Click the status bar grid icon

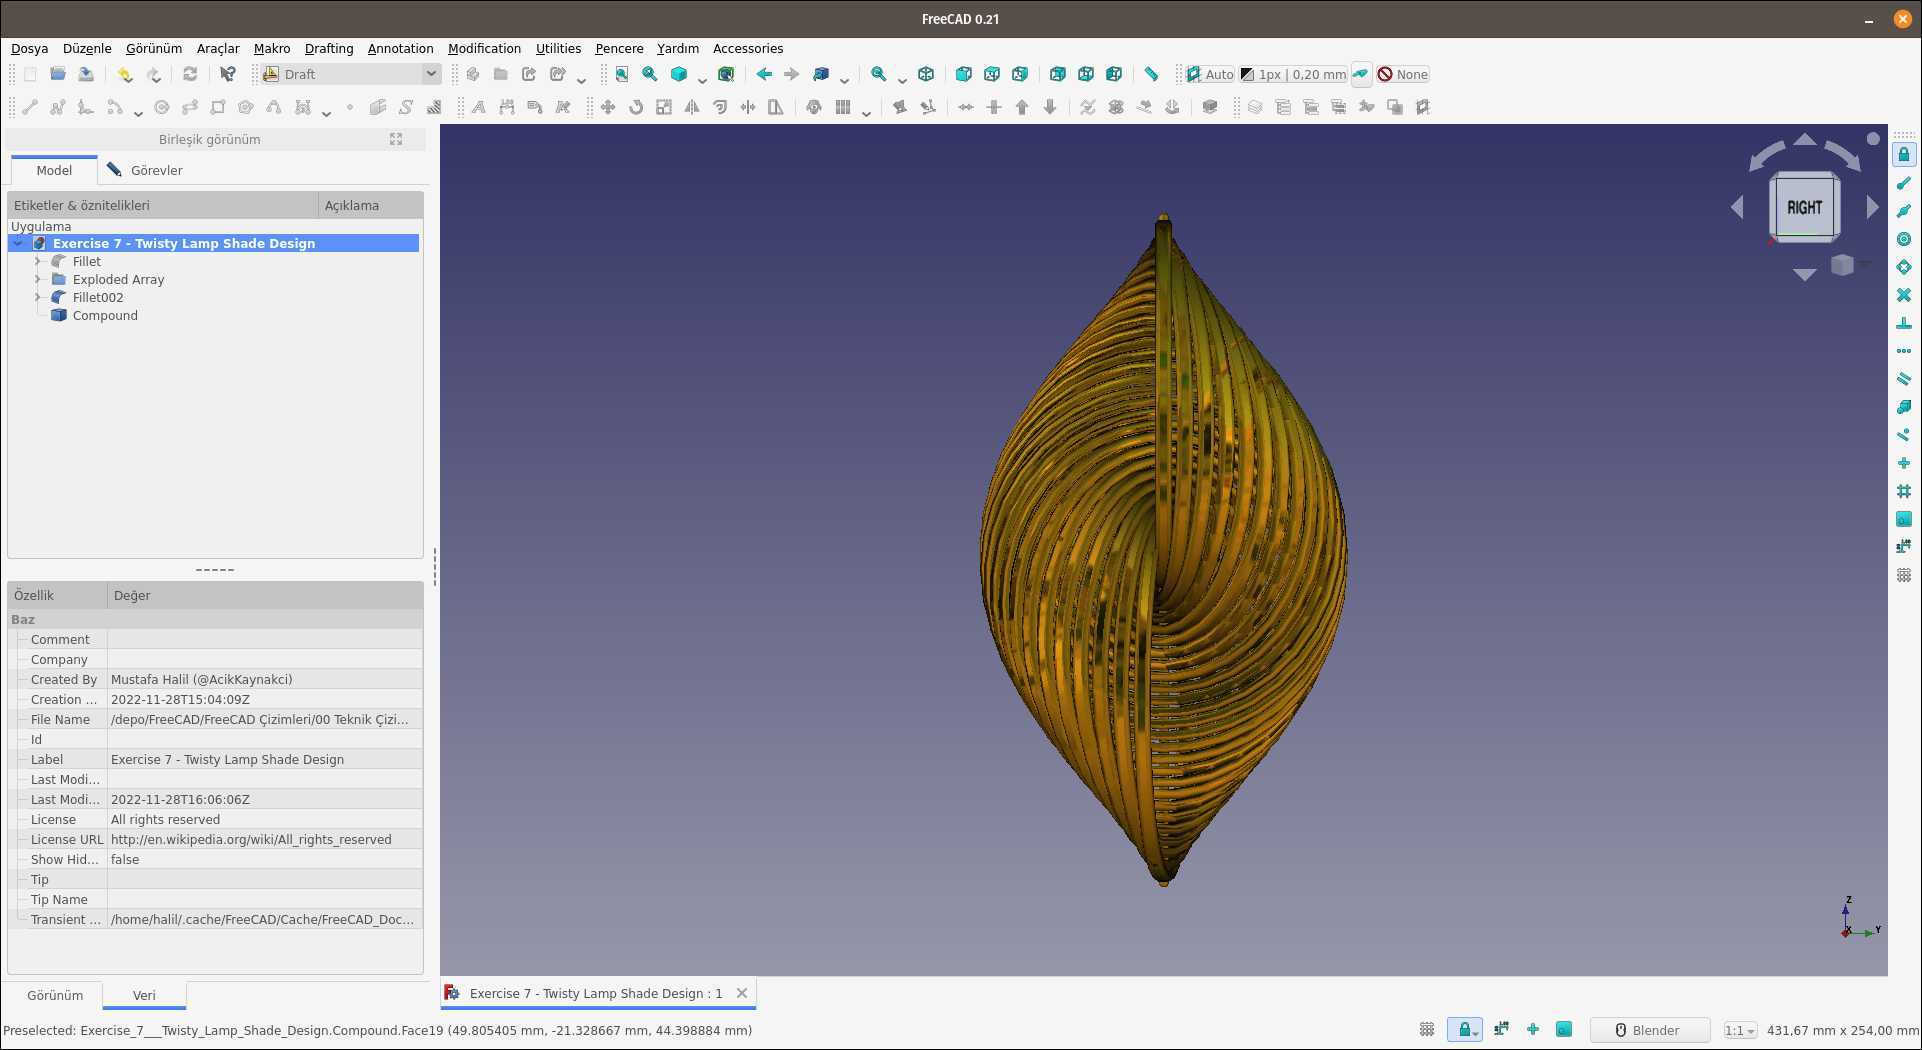coord(1427,1030)
